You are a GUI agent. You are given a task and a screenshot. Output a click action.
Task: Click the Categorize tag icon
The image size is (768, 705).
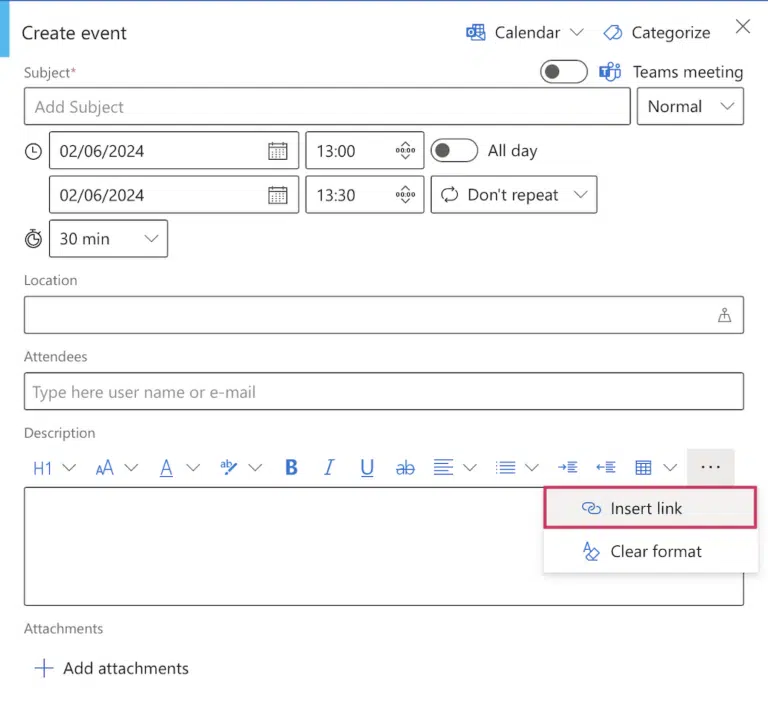(613, 33)
